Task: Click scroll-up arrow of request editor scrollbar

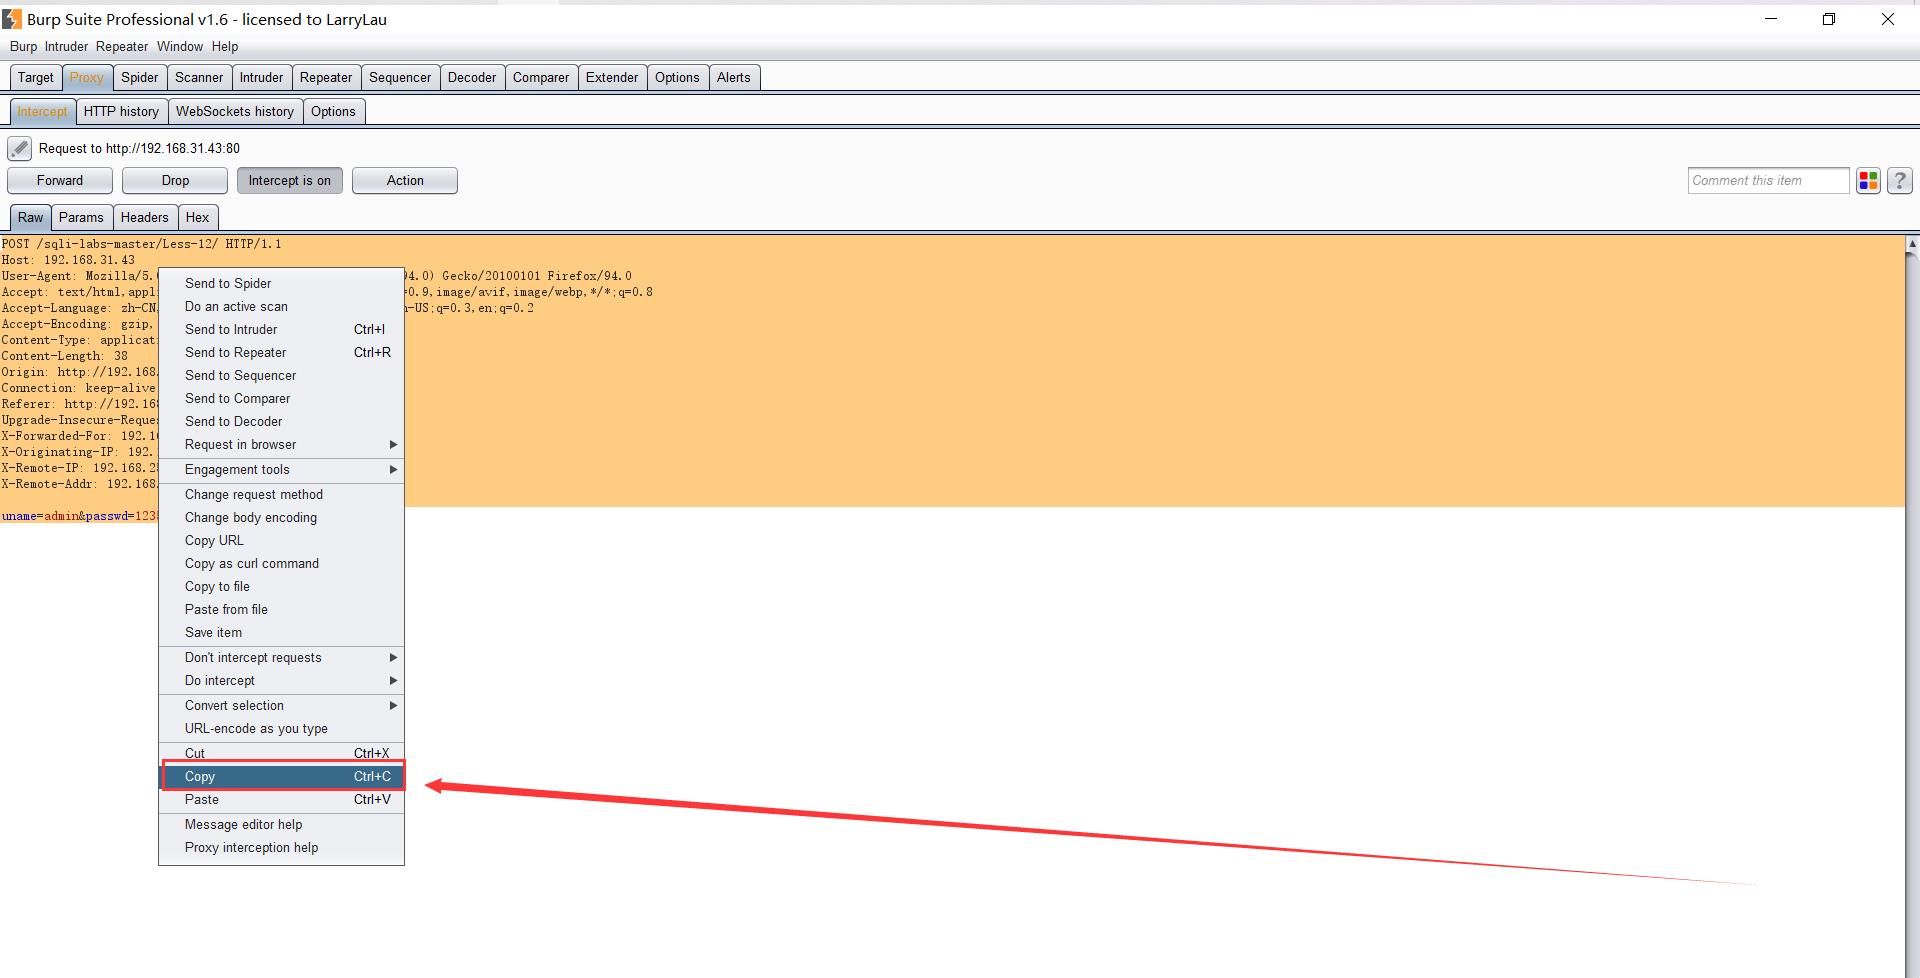Action: [x=1912, y=244]
